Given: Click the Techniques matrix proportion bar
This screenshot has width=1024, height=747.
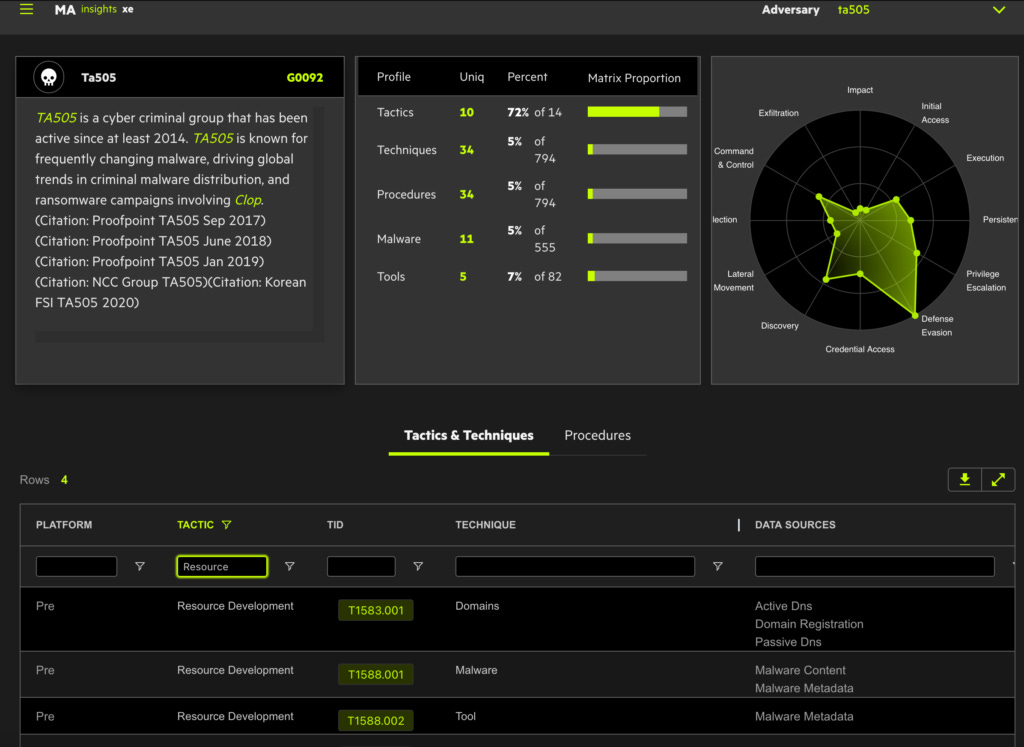Looking at the screenshot, I should pos(637,150).
